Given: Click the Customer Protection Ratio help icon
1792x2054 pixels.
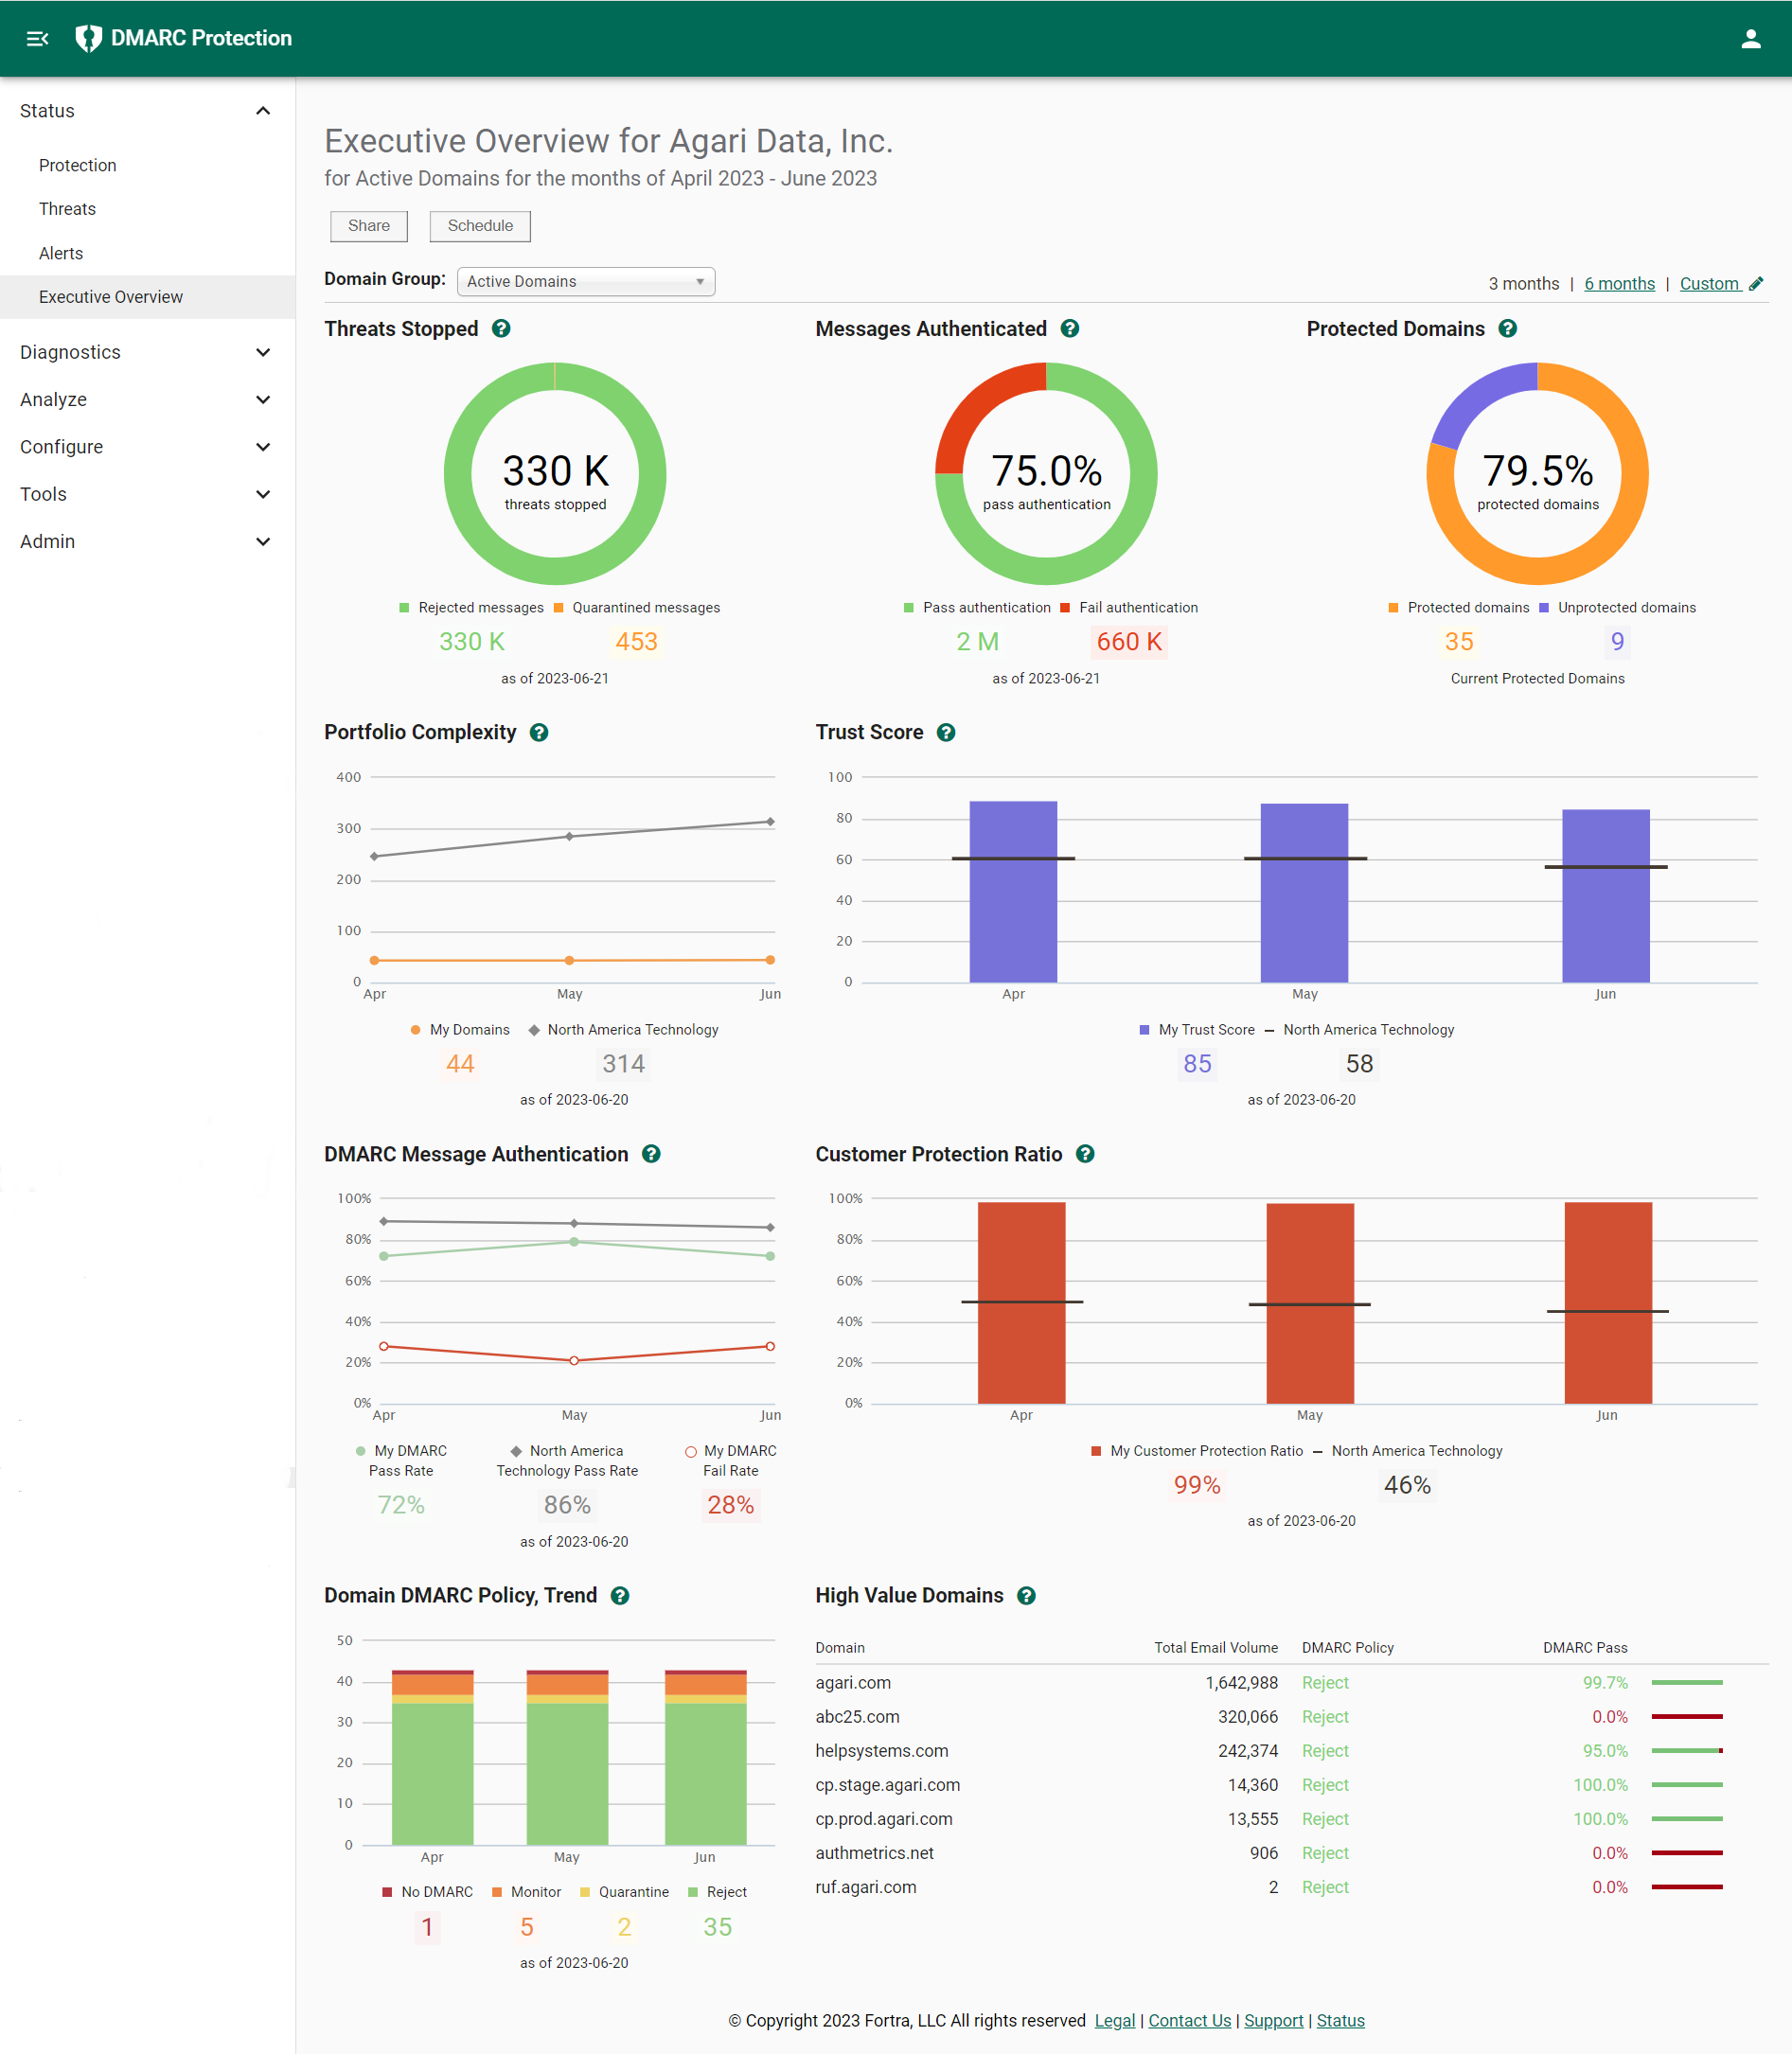Looking at the screenshot, I should pos(1085,1154).
